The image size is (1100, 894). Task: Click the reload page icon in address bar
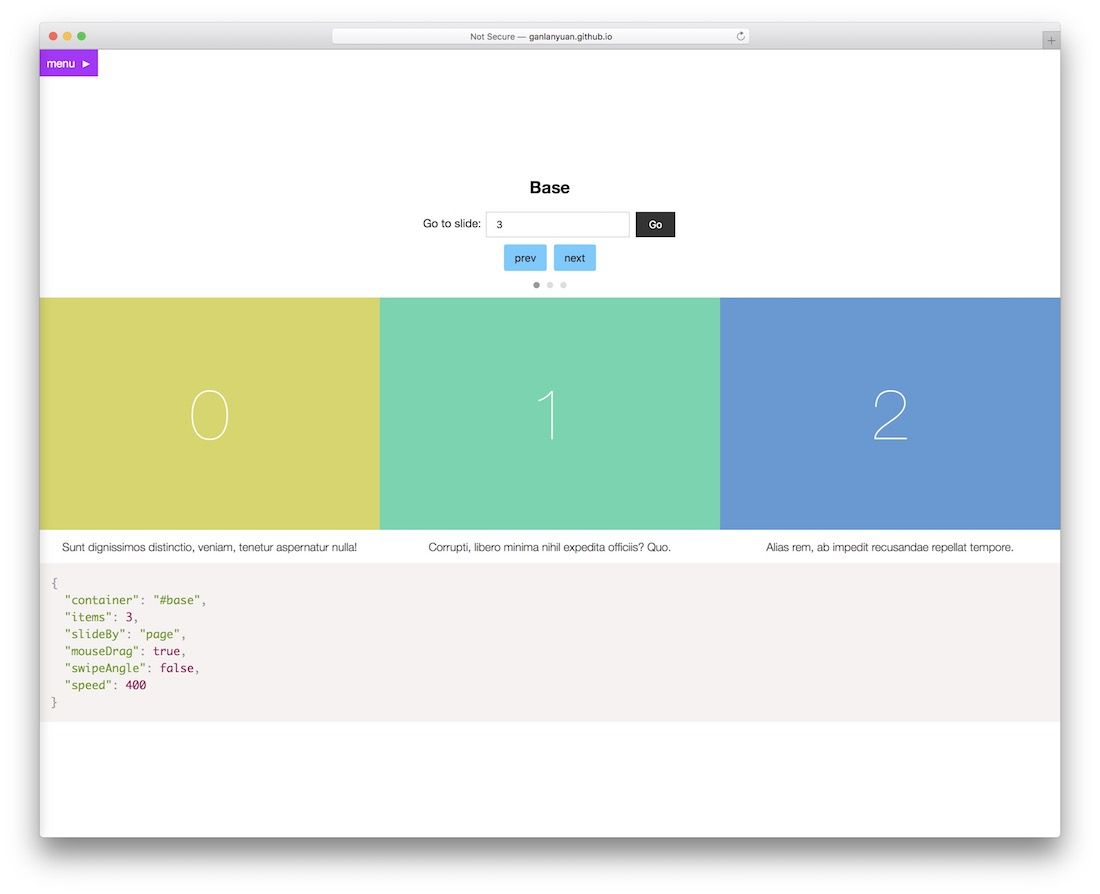740,36
